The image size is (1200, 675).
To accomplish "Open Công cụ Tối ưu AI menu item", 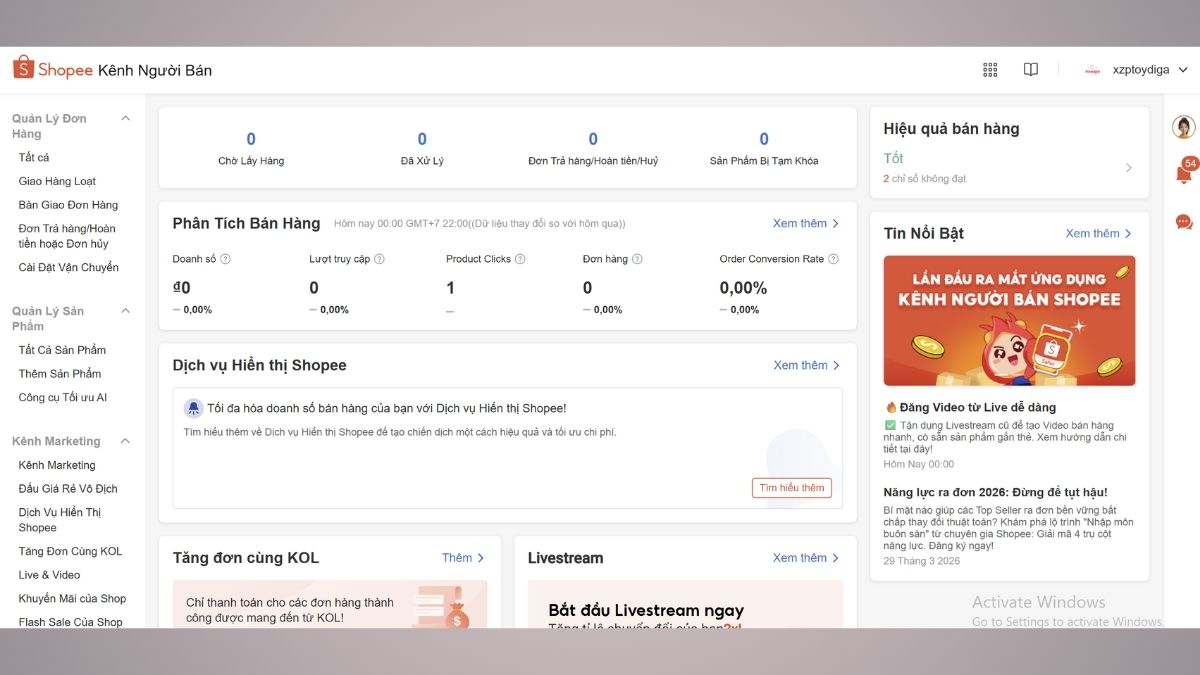I will [63, 397].
